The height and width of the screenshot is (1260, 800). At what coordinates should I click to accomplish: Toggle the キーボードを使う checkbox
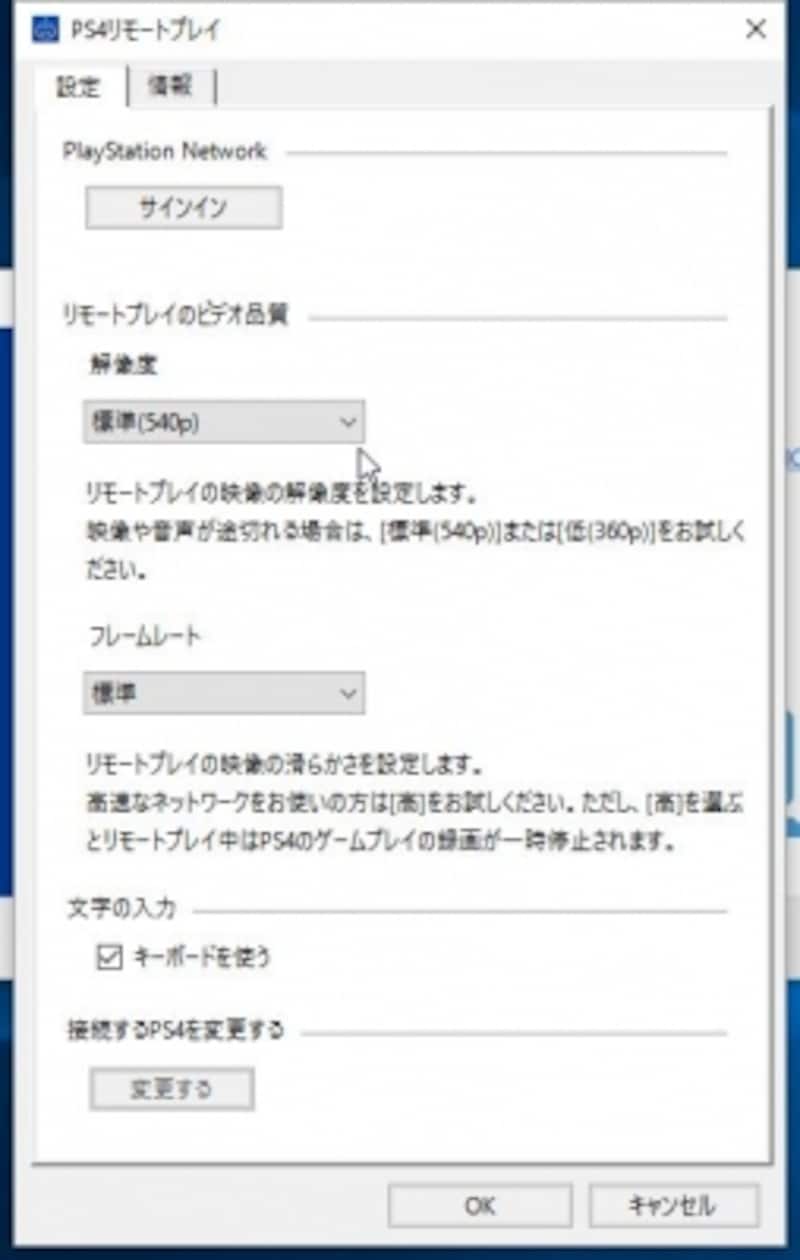click(108, 958)
